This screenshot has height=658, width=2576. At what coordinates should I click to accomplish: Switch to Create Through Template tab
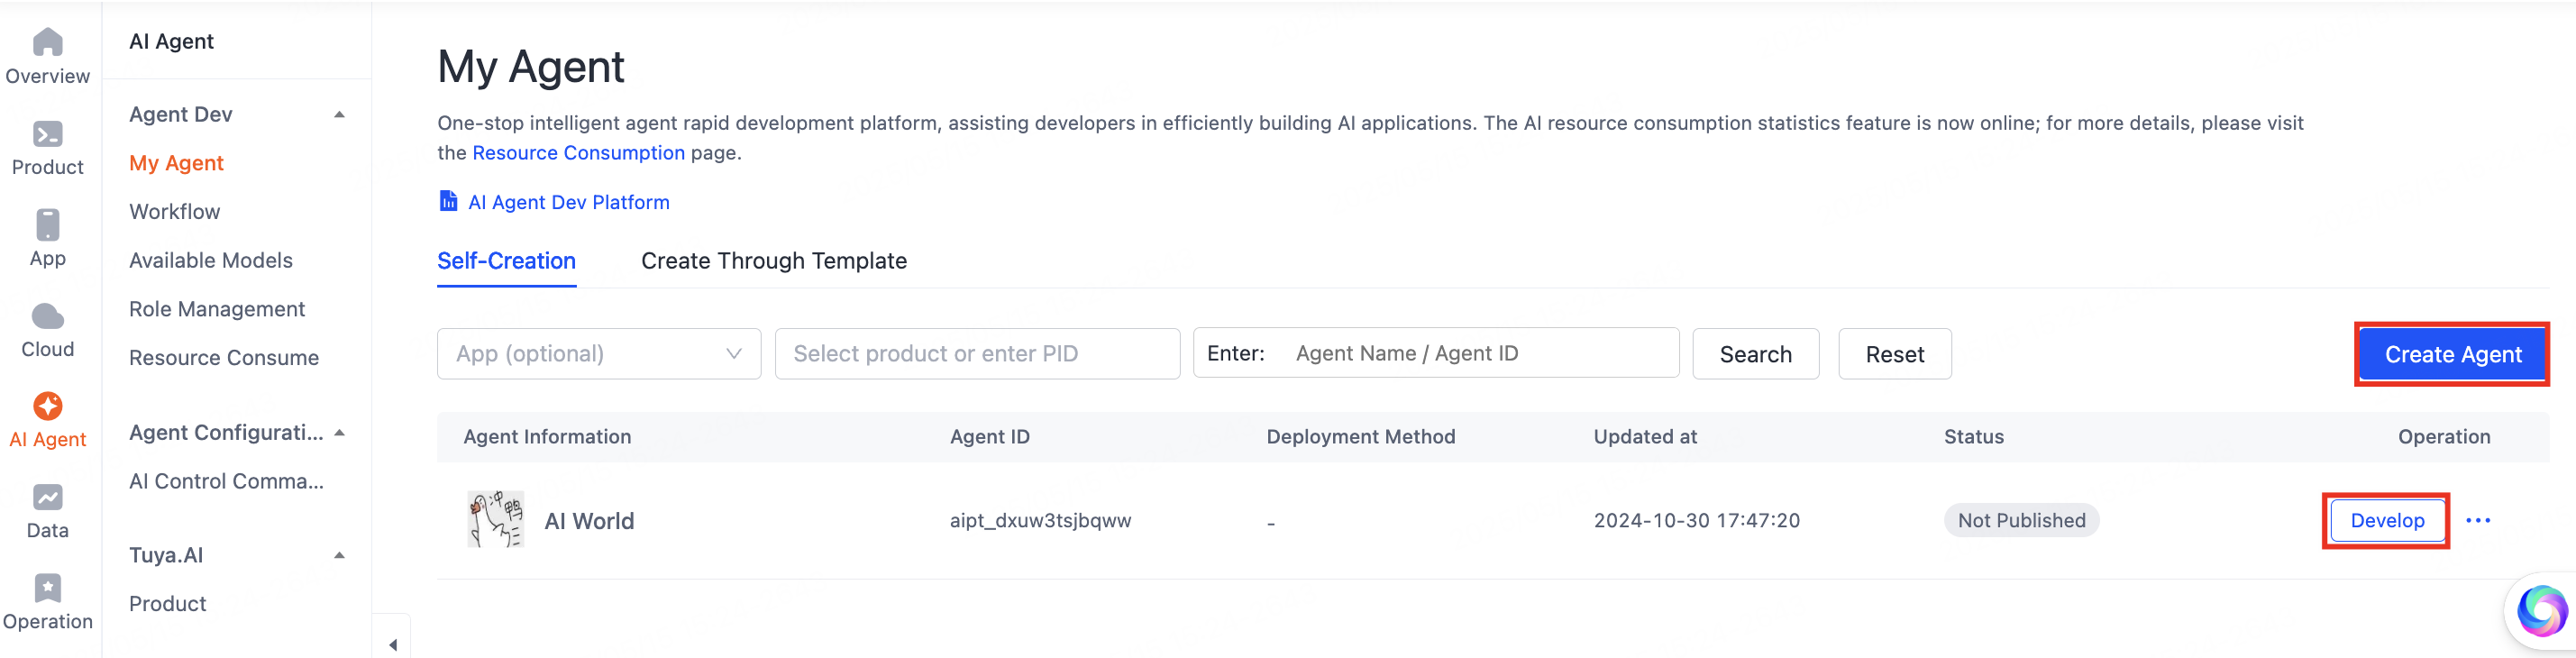pyautogui.click(x=774, y=261)
